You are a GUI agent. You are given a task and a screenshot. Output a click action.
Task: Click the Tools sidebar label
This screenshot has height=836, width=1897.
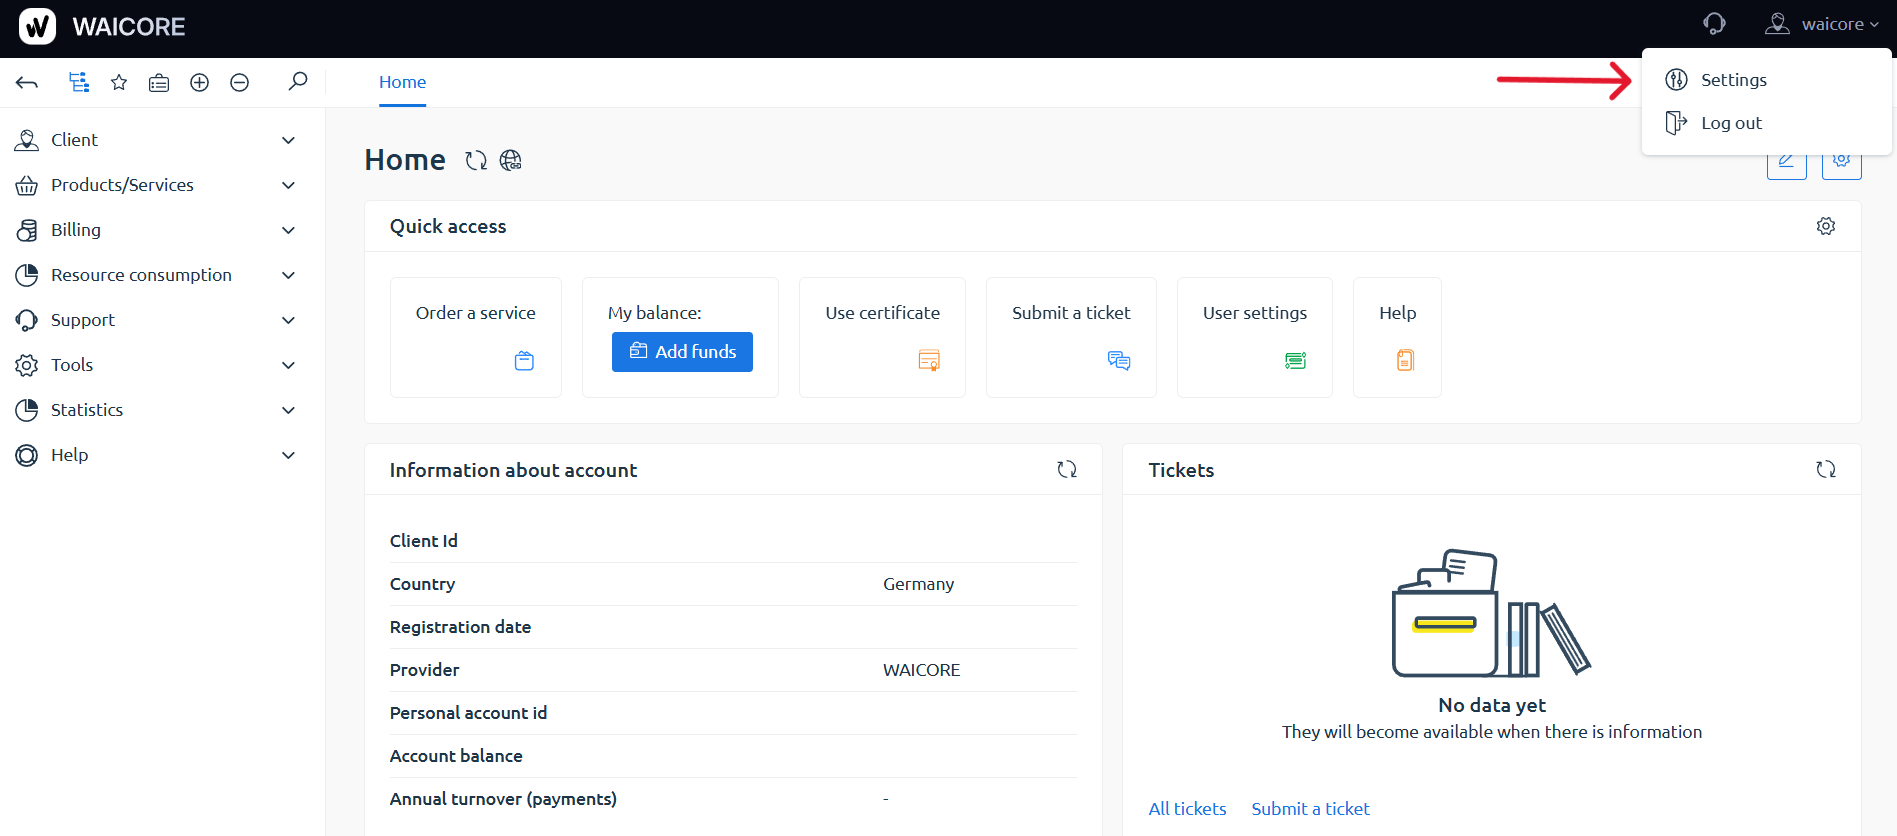72,365
